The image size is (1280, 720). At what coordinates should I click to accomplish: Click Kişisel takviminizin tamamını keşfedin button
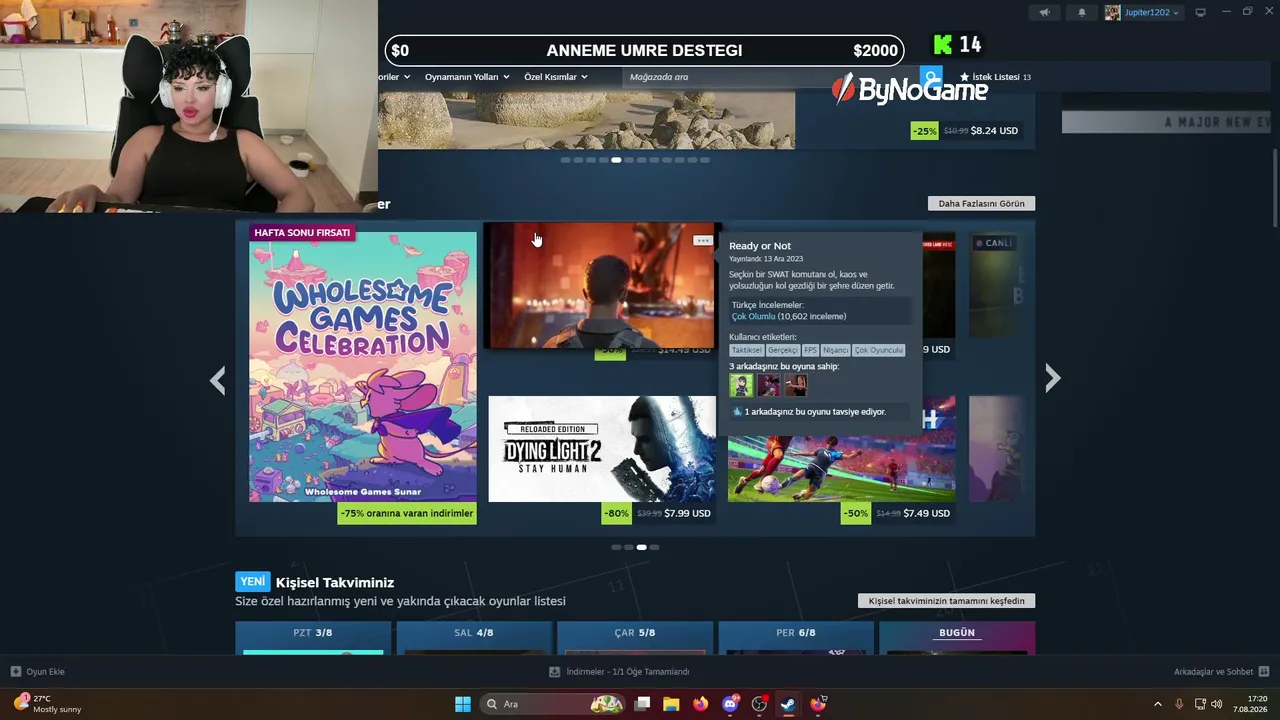tap(946, 601)
